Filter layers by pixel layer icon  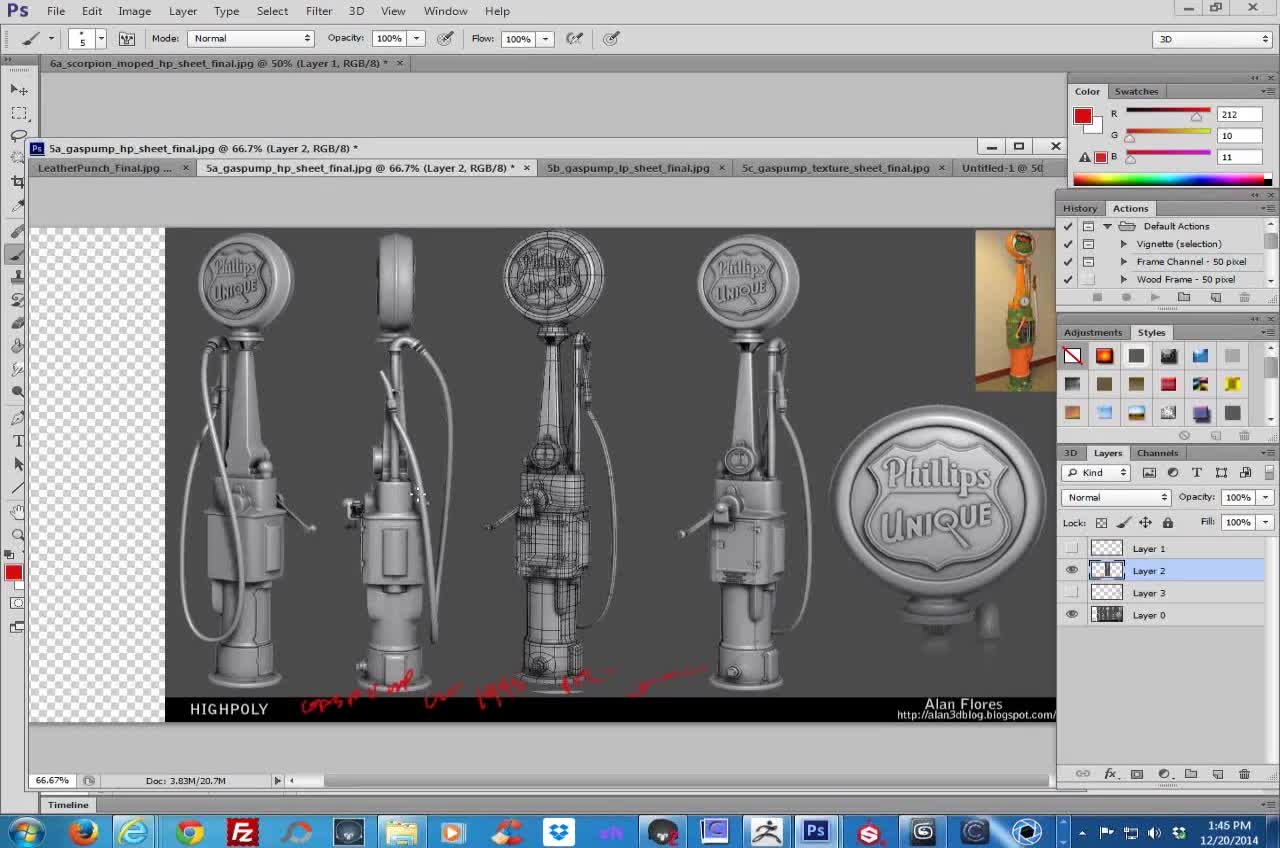tap(1149, 472)
